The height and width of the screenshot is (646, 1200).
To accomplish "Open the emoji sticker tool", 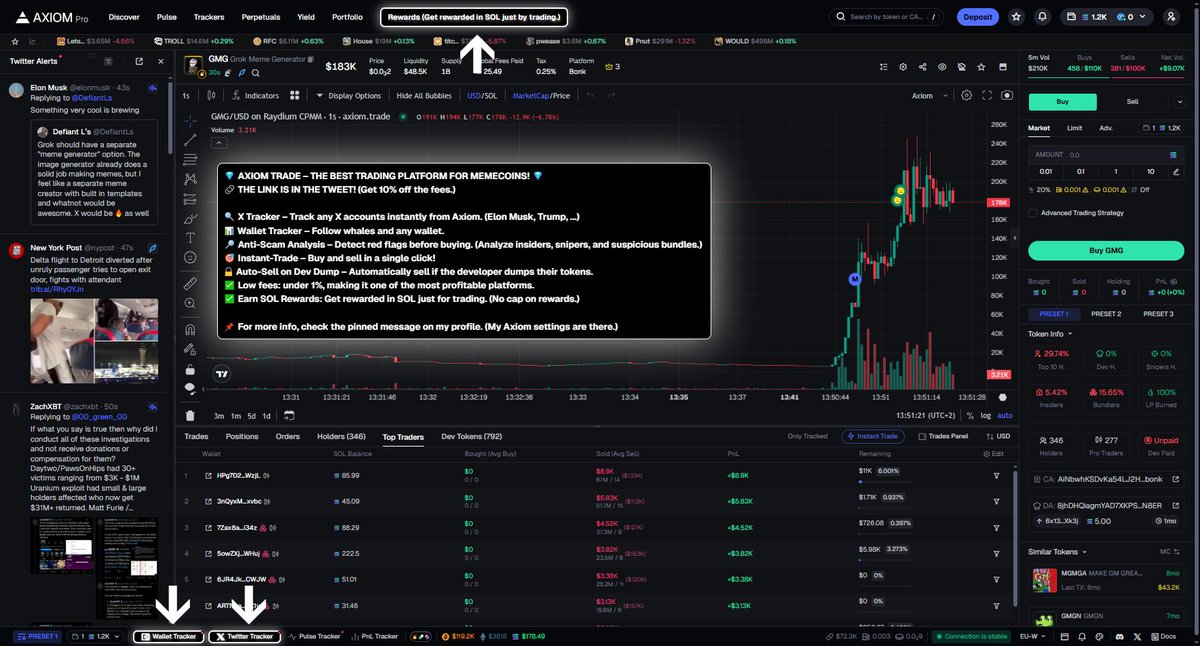I will tap(190, 258).
